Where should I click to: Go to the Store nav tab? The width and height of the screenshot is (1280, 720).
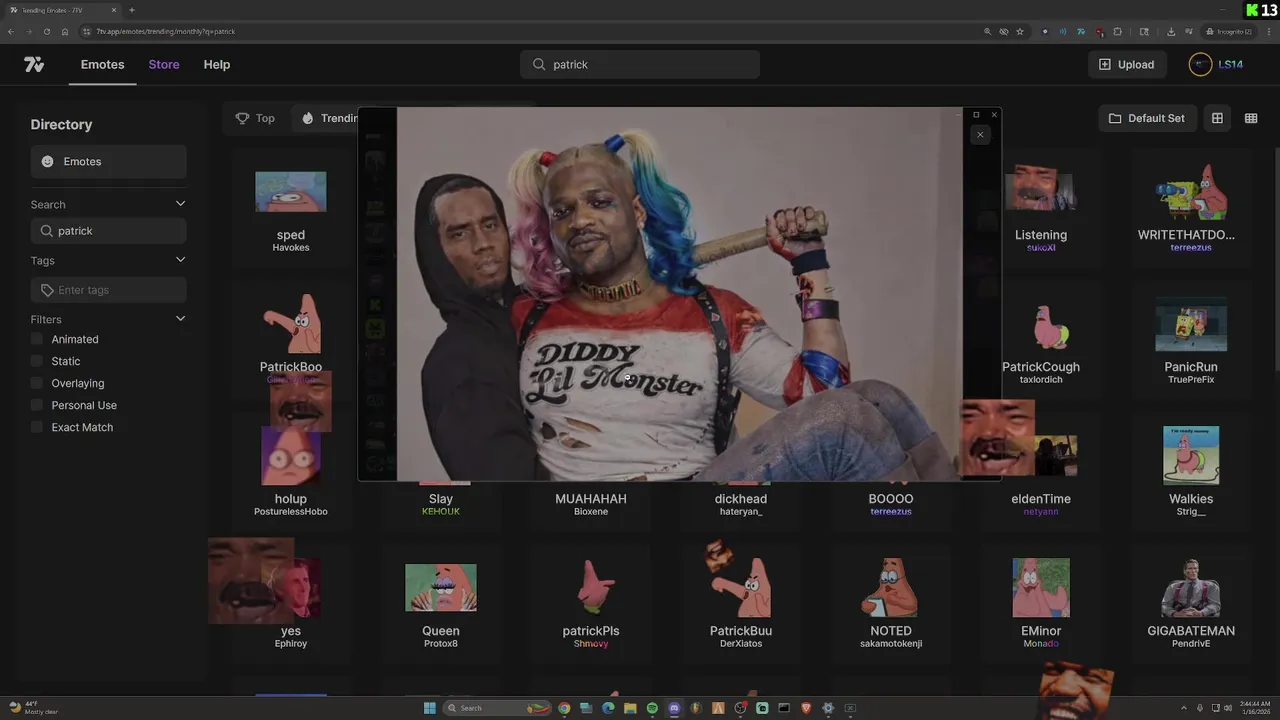pos(164,64)
